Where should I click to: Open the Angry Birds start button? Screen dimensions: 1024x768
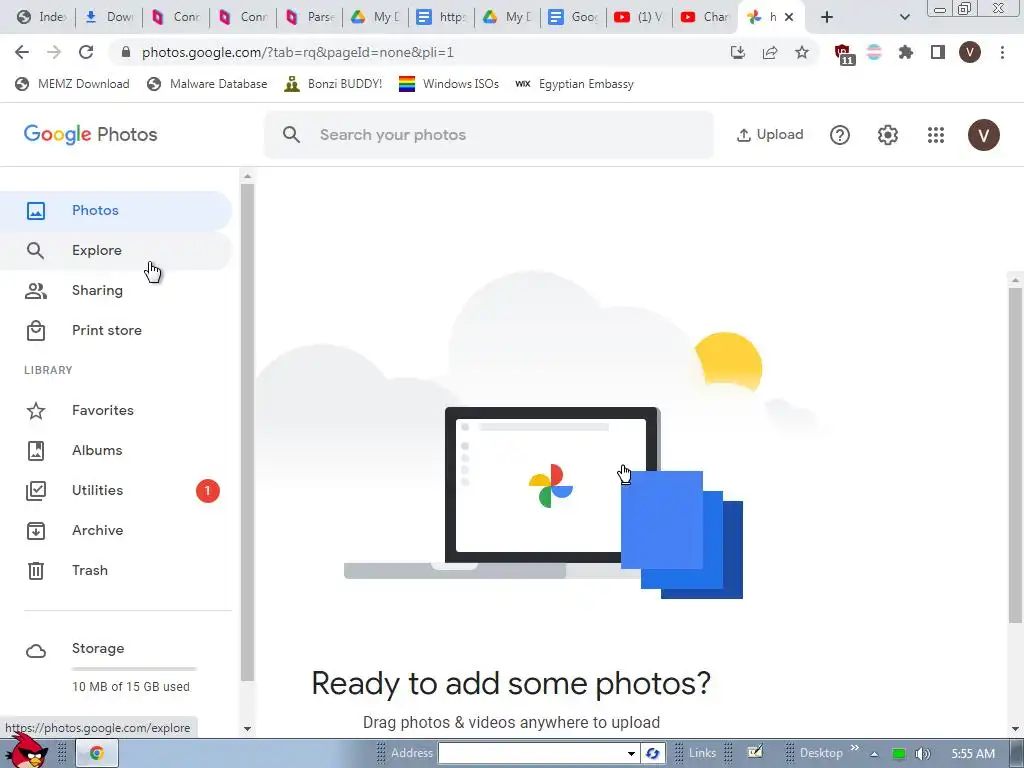pyautogui.click(x=26, y=751)
